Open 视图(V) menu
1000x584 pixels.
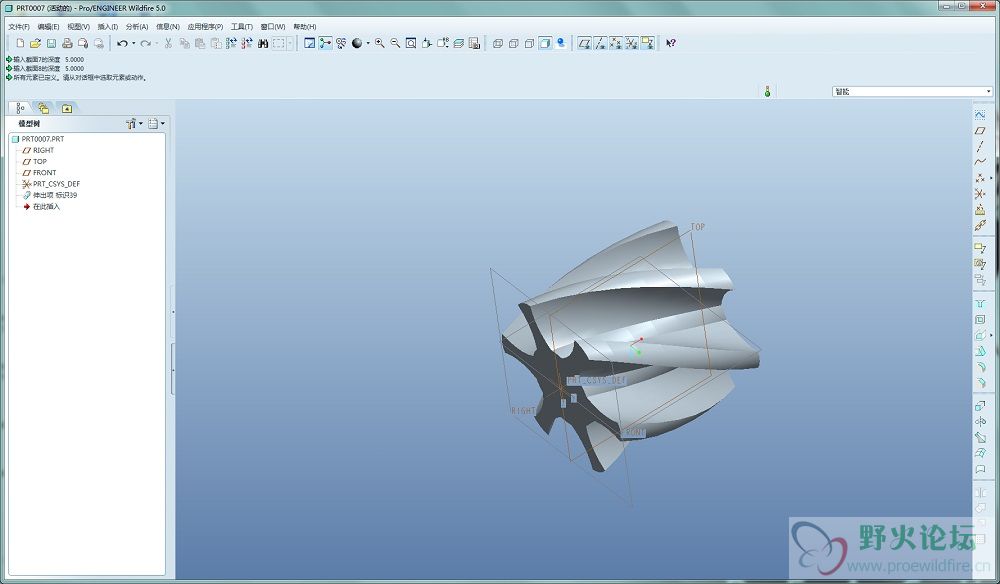78,27
